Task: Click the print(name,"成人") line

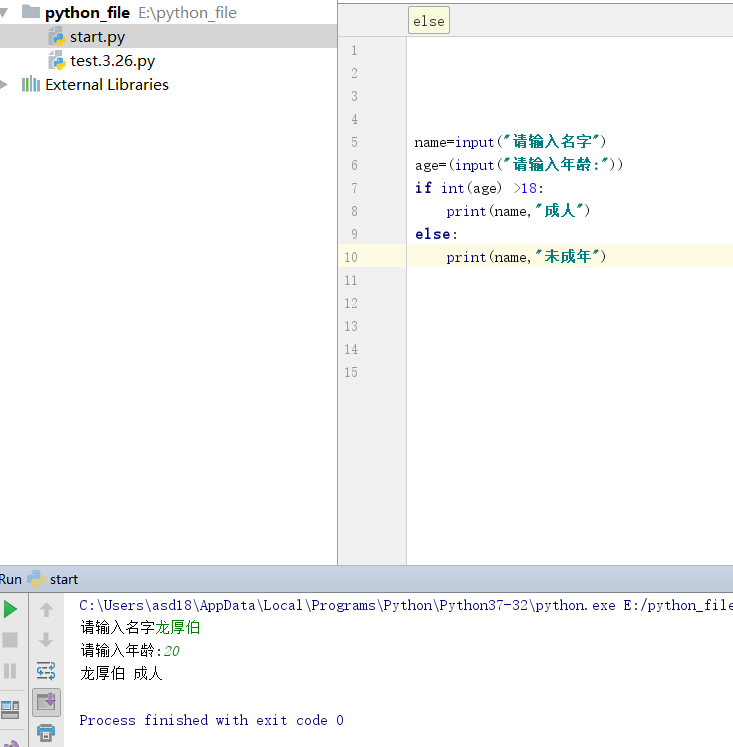Action: pos(518,211)
